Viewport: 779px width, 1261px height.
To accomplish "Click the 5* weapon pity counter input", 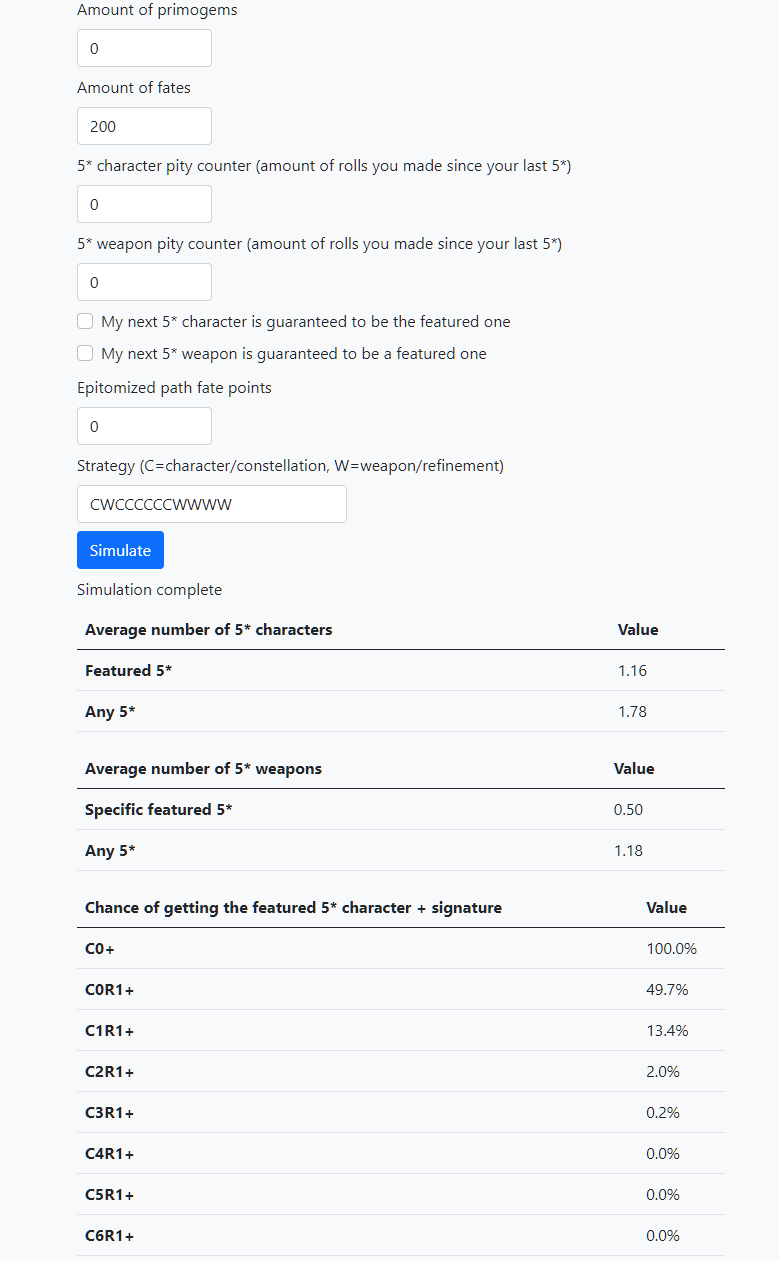I will point(144,282).
